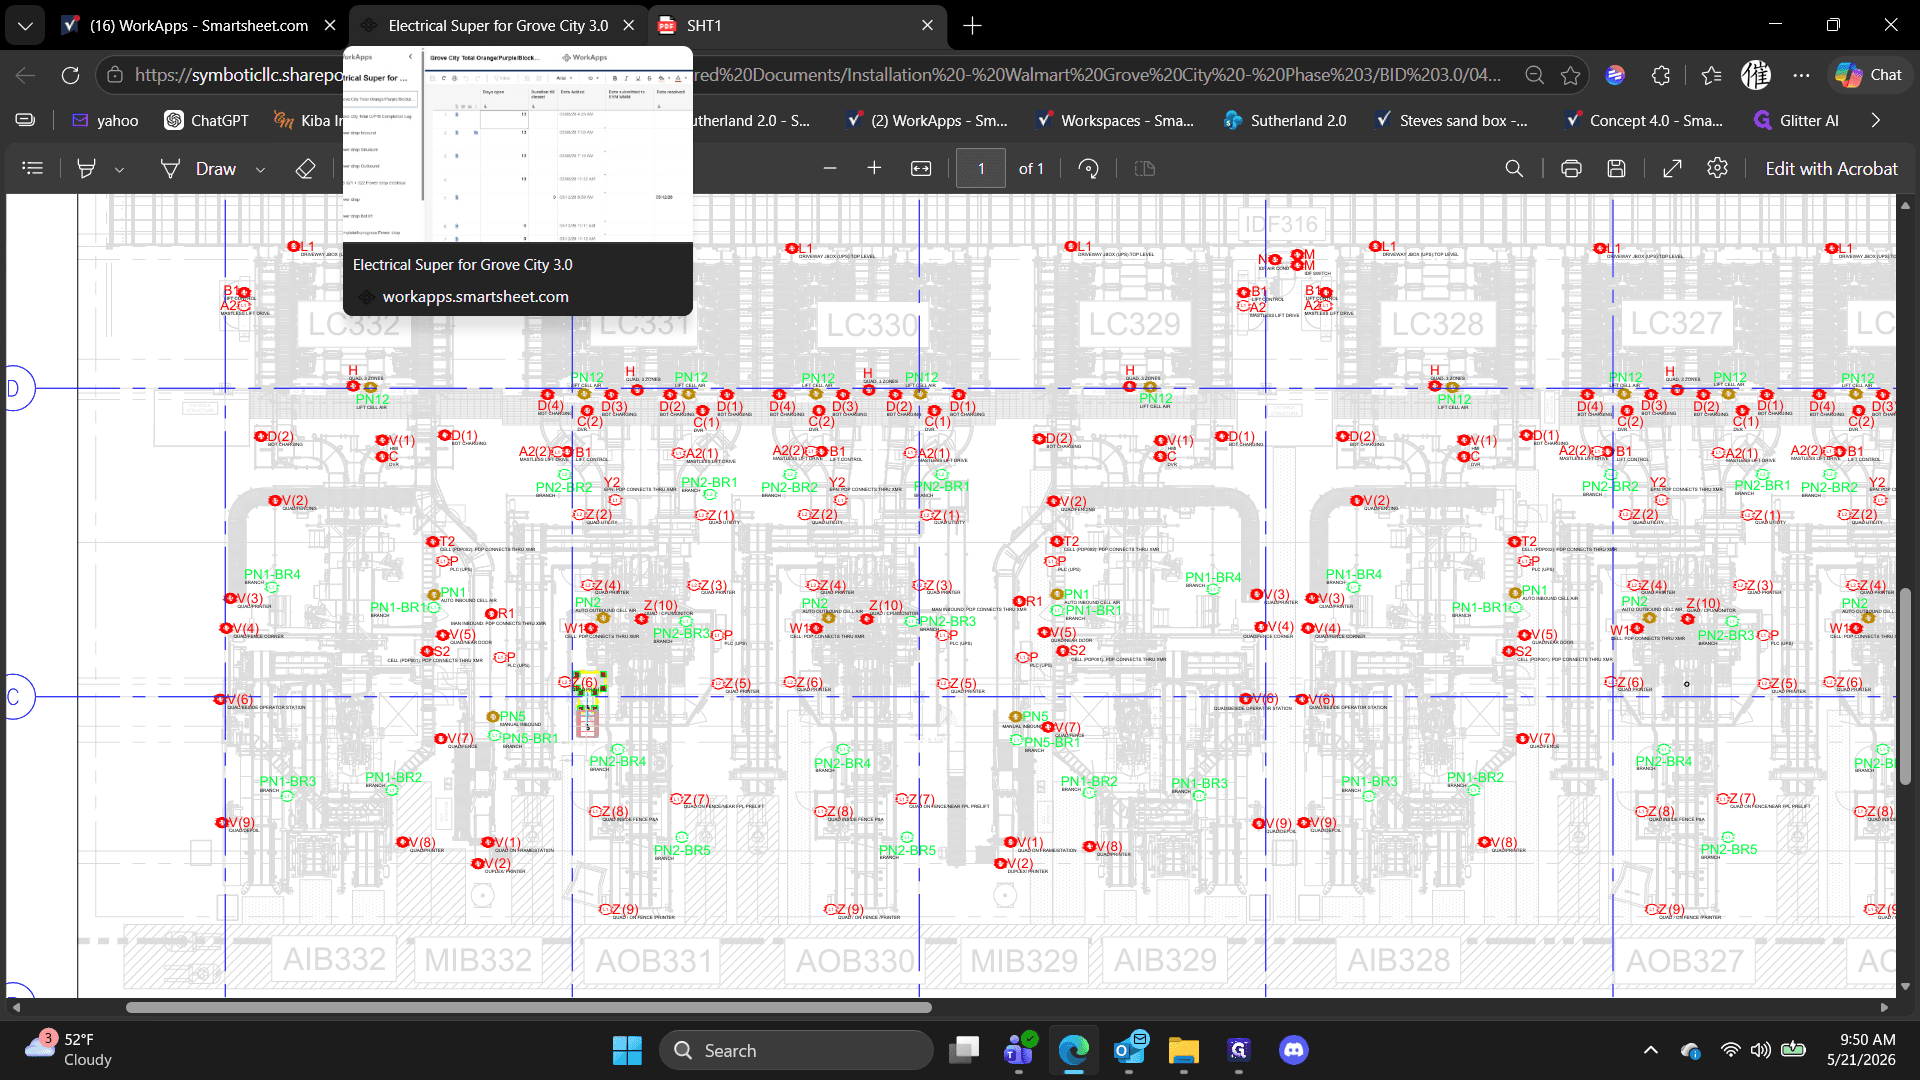Screen dimensions: 1920x1080
Task: Open the yahoo bookmark
Action: pos(105,121)
